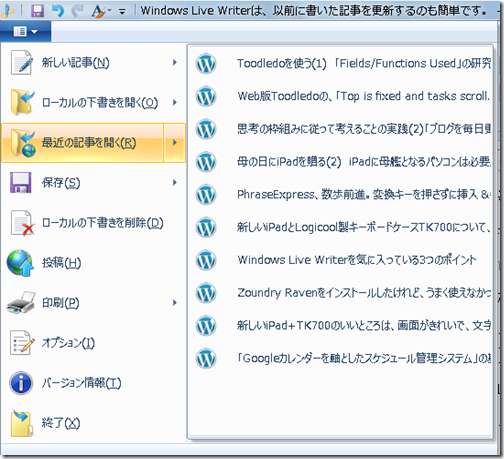
Task: Click WordPress icon beside Logicool製キーボードケース post
Action: point(206,227)
